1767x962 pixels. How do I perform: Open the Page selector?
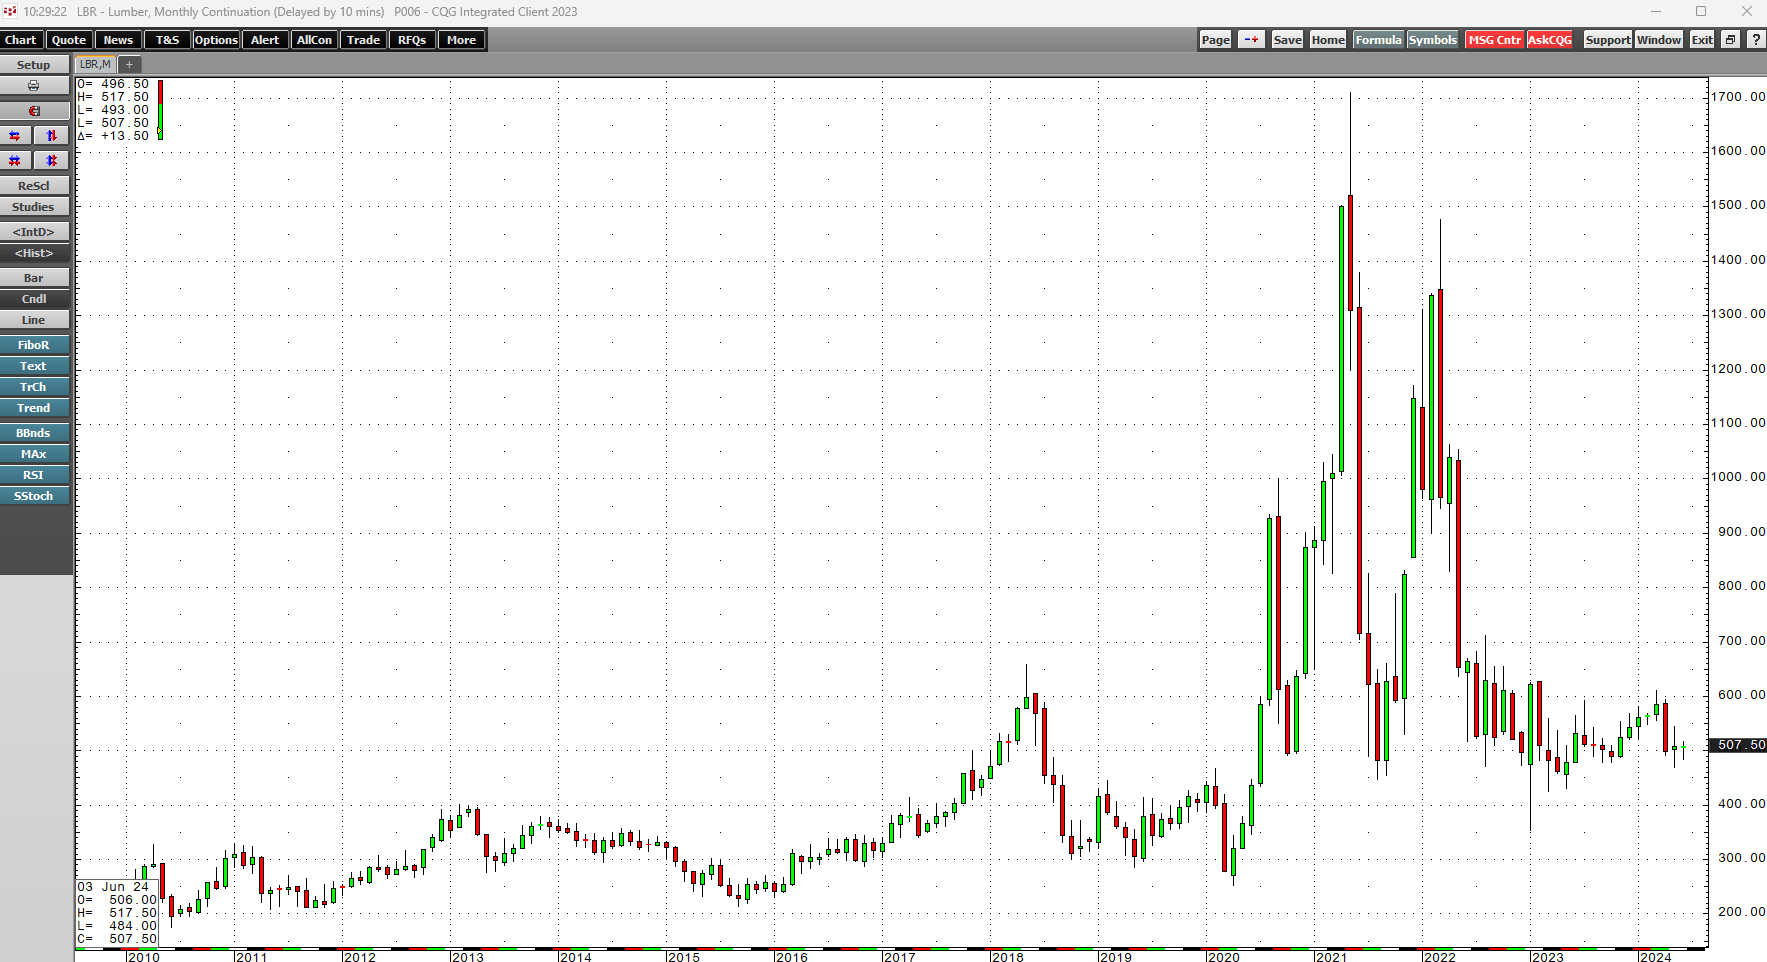[x=1215, y=39]
